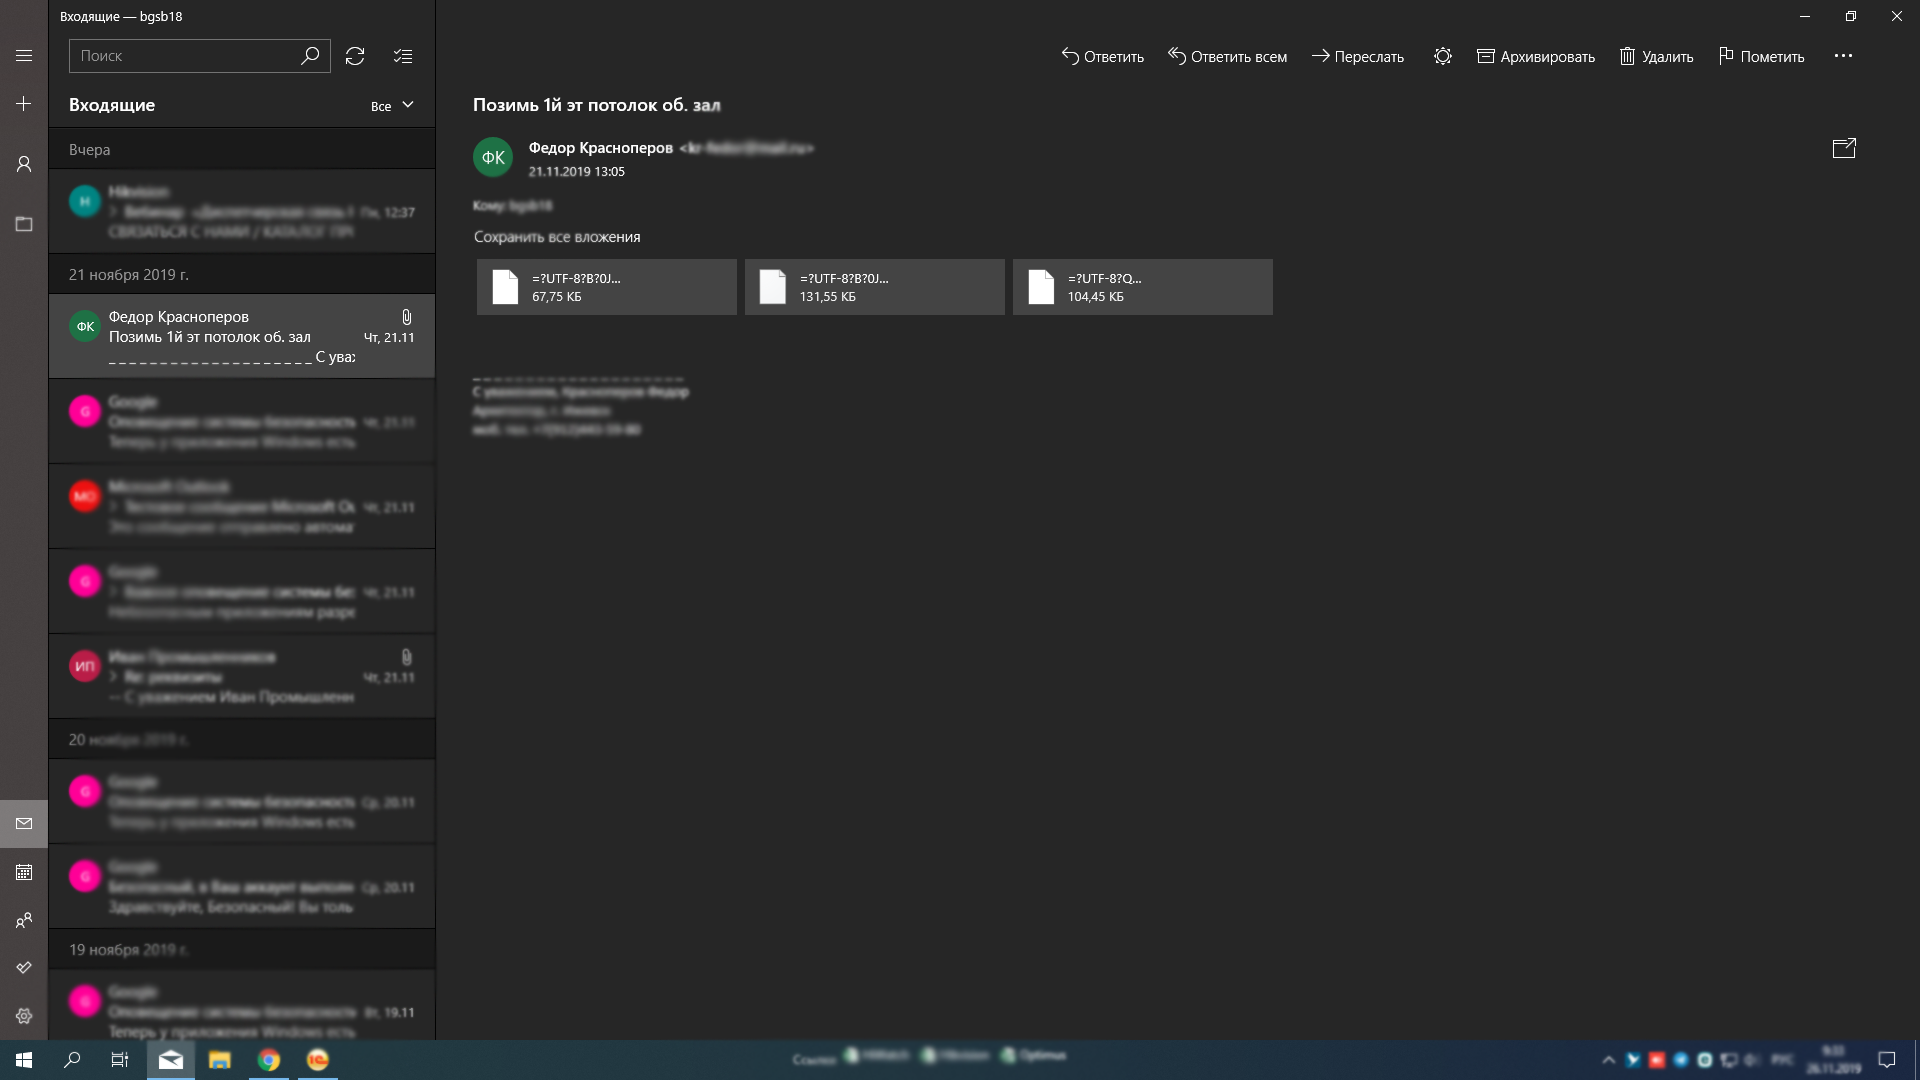Viewport: 1920px width, 1080px height.
Task: Sync the mailbox with refresh icon
Action: tap(355, 56)
